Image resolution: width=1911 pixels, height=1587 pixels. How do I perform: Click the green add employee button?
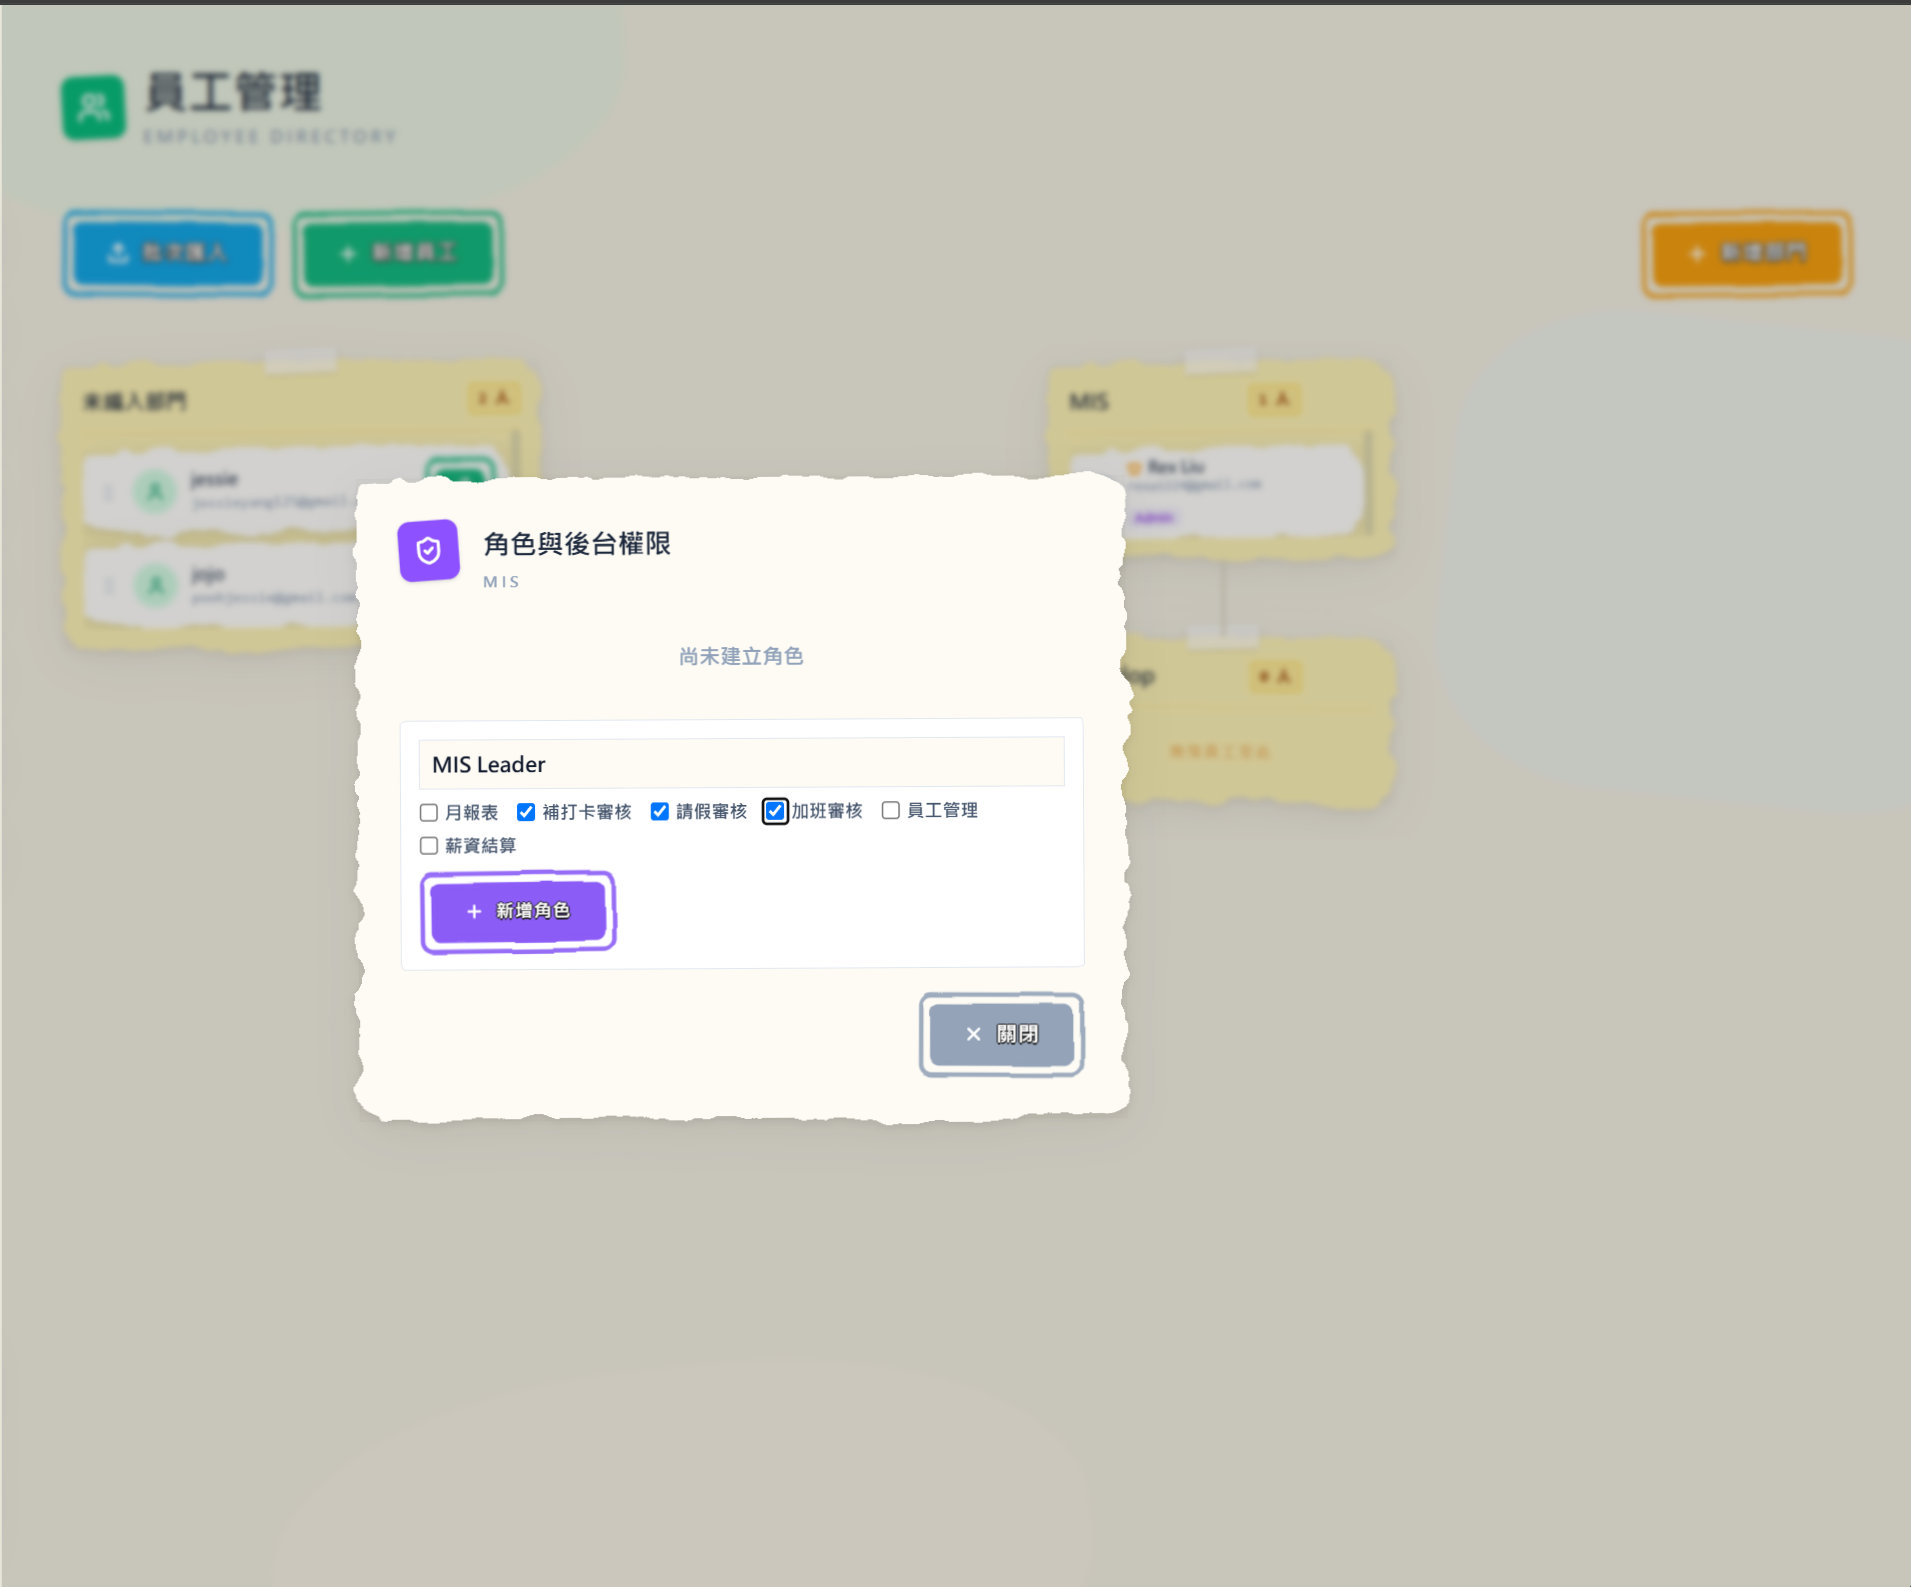tap(398, 253)
